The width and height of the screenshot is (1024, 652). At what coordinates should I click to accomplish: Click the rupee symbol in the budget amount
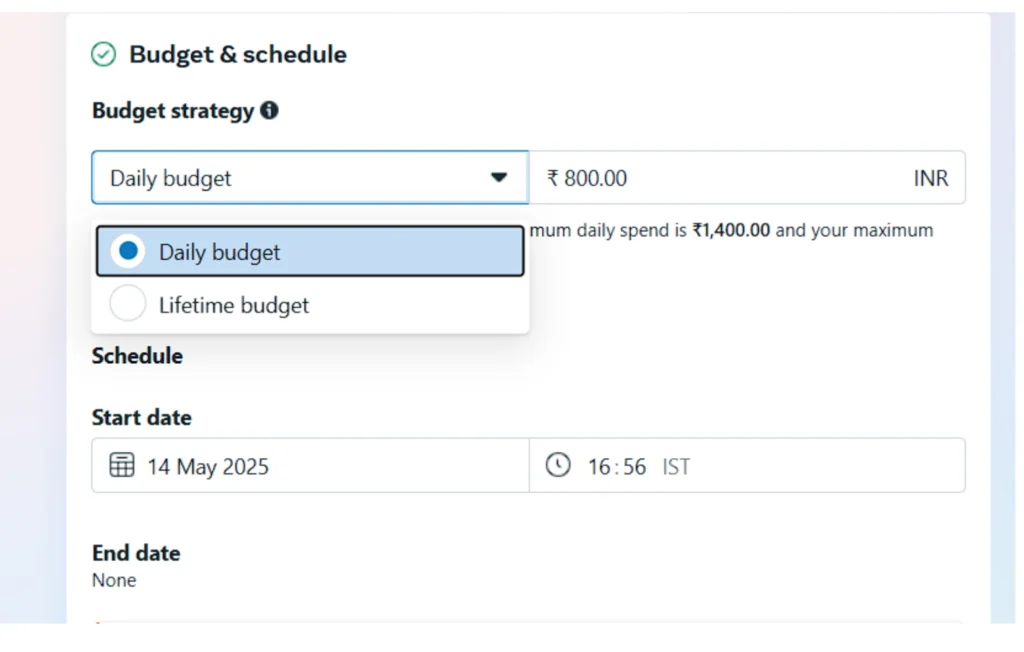(x=552, y=178)
